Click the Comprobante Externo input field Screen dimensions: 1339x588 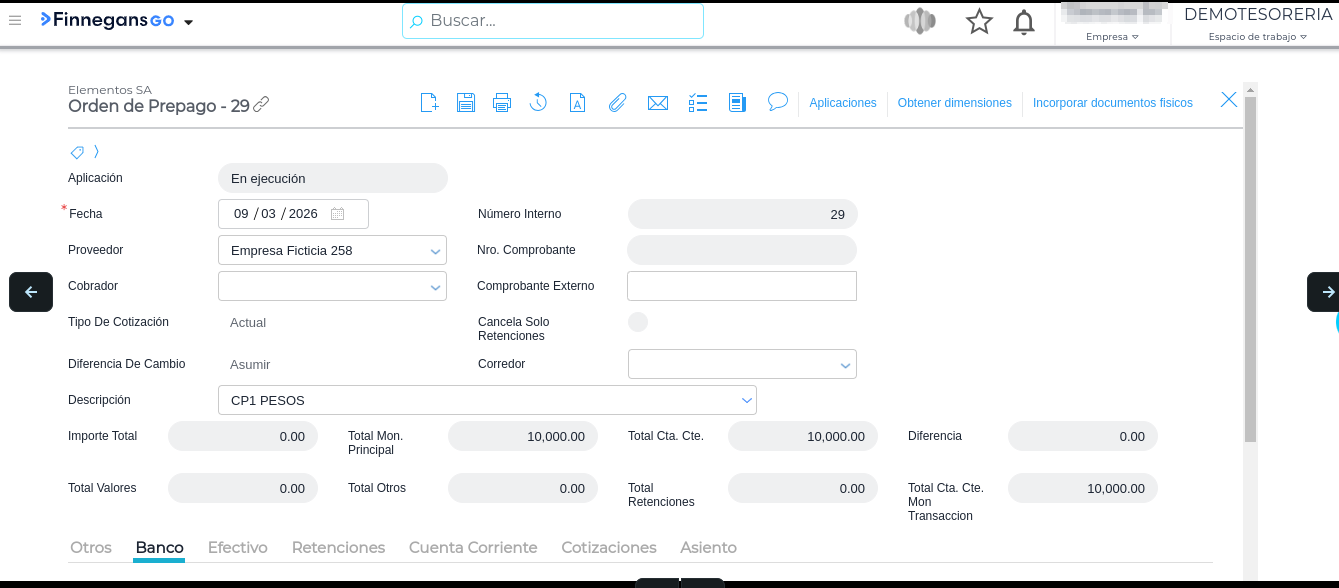(x=741, y=286)
